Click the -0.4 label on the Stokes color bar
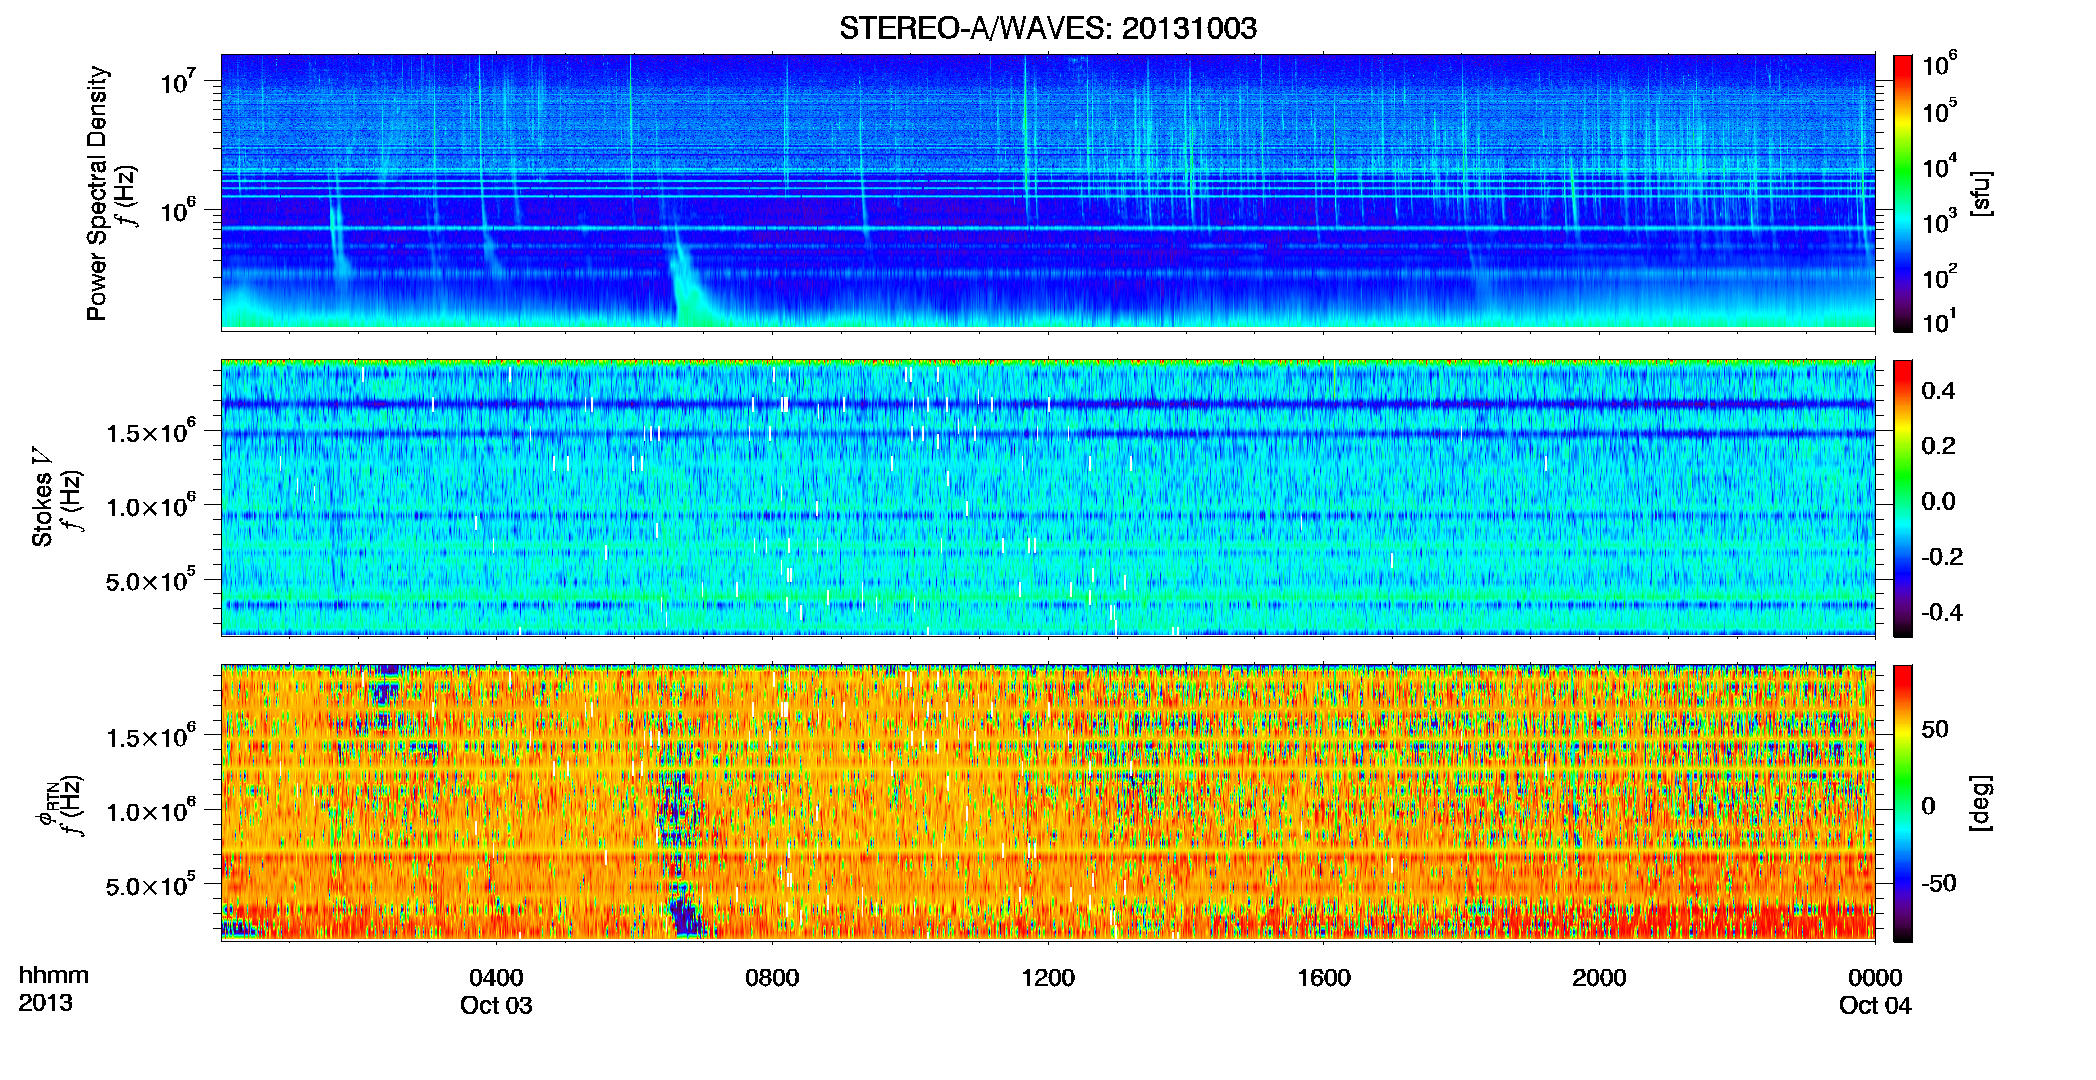 (x=1942, y=612)
